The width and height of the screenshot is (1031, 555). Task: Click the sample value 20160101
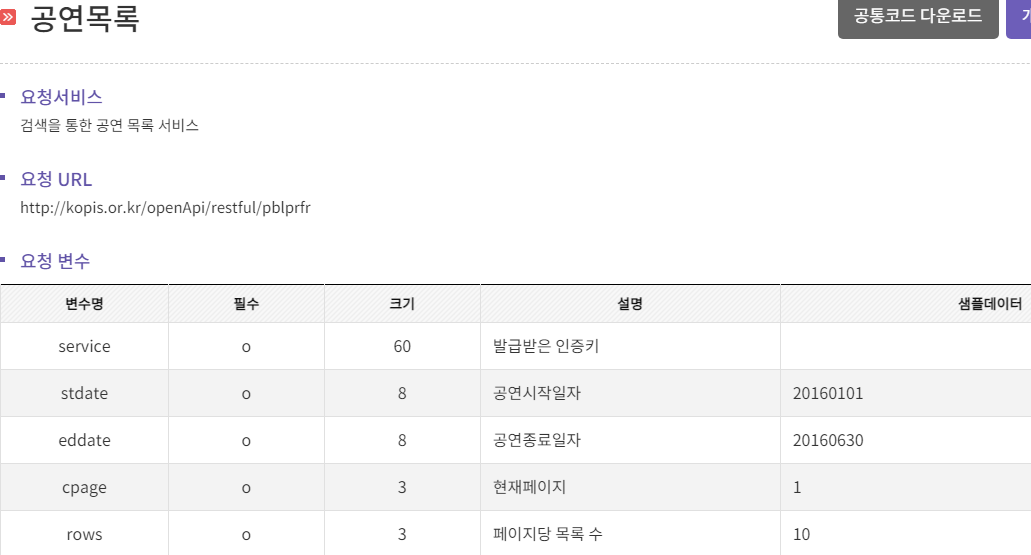(x=828, y=393)
